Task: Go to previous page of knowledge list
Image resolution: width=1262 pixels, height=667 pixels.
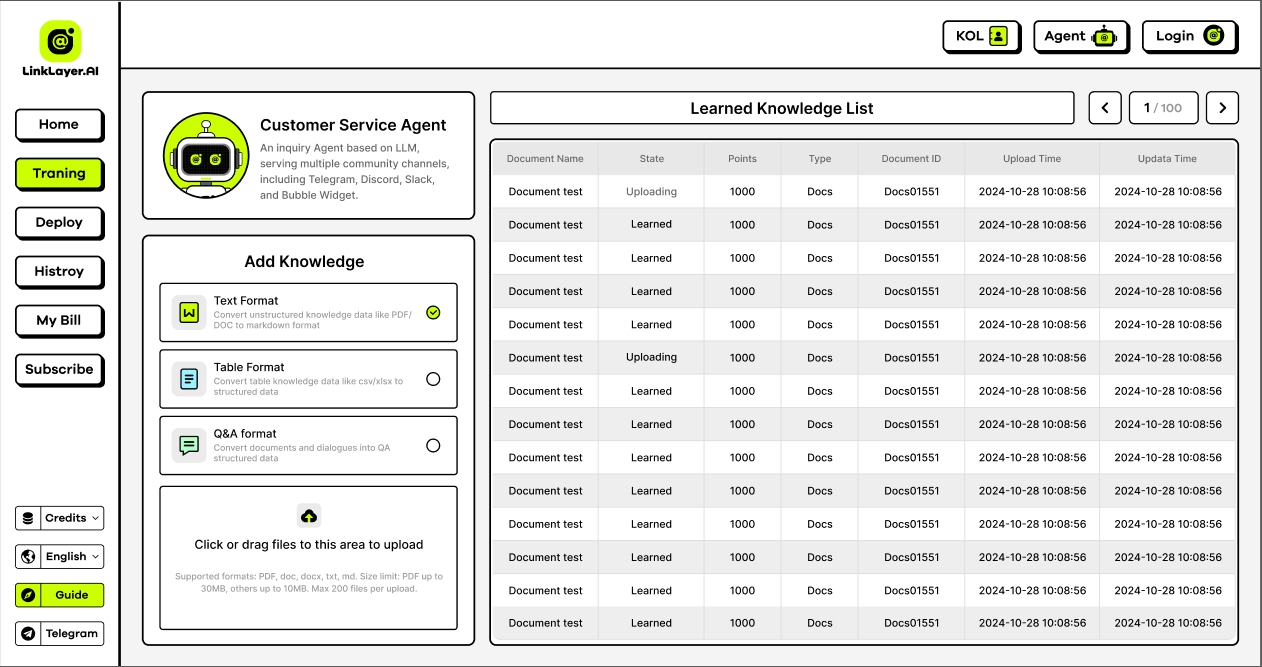Action: point(1105,108)
